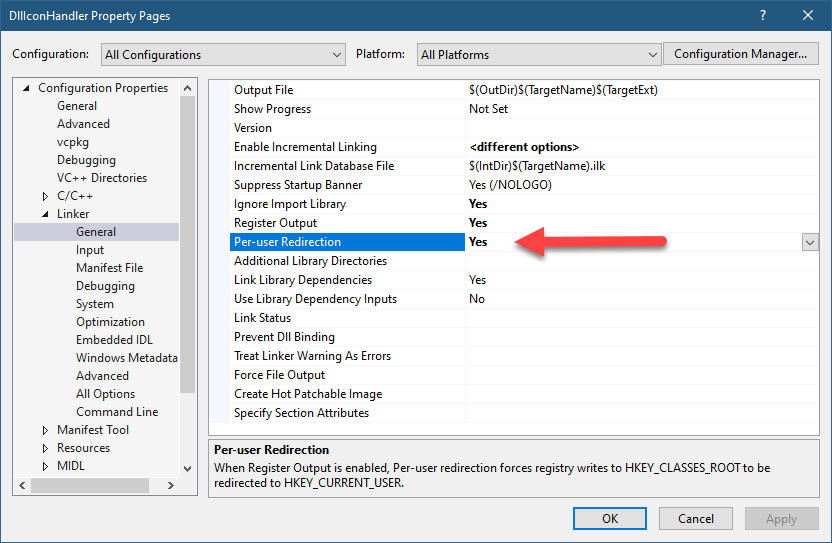
Task: Click the Output File value field
Action: click(630, 90)
